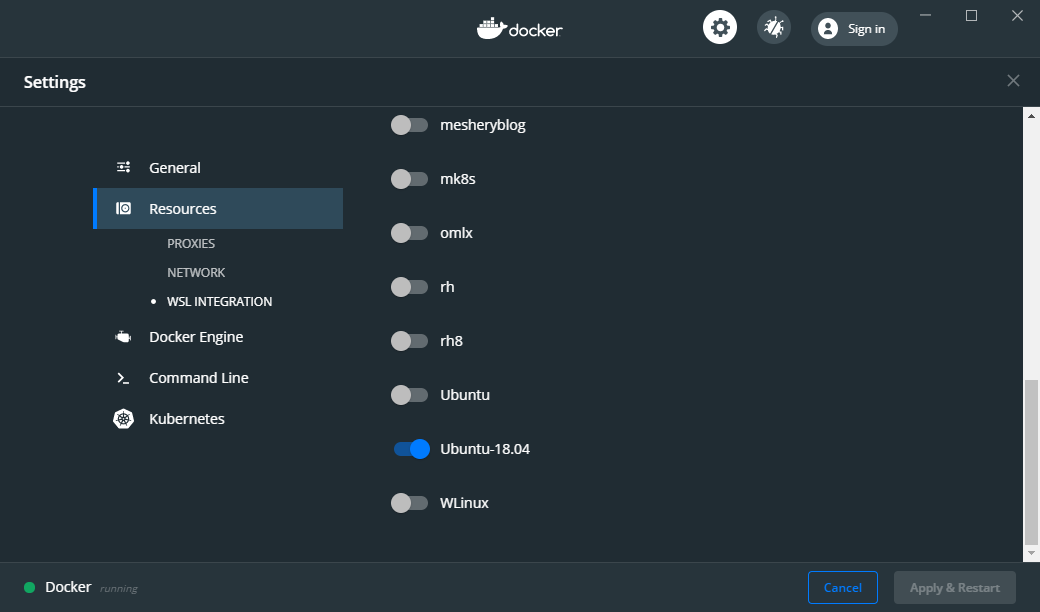Click the Kubernetes wheel icon
1040x612 pixels.
(x=123, y=418)
